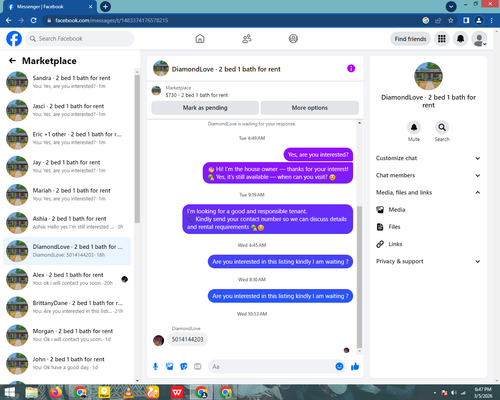
Task: Open Jasci's rental conversation
Action: pyautogui.click(x=67, y=110)
